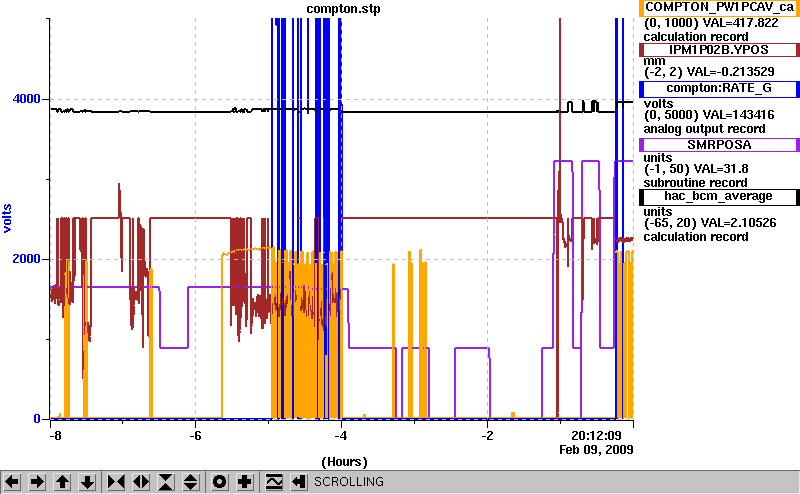The width and height of the screenshot is (800, 494).
Task: Click the SCROLLING status label
Action: [349, 482]
